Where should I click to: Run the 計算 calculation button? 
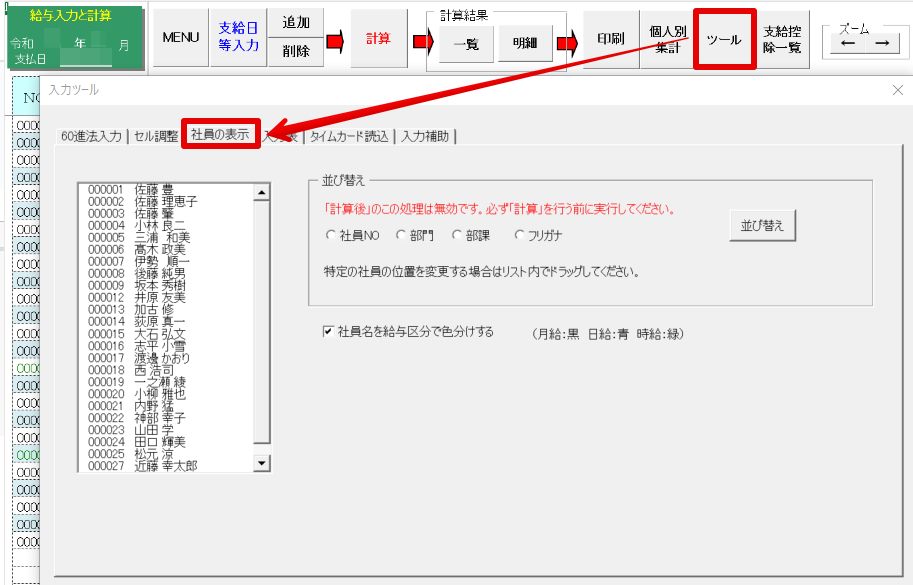(378, 39)
